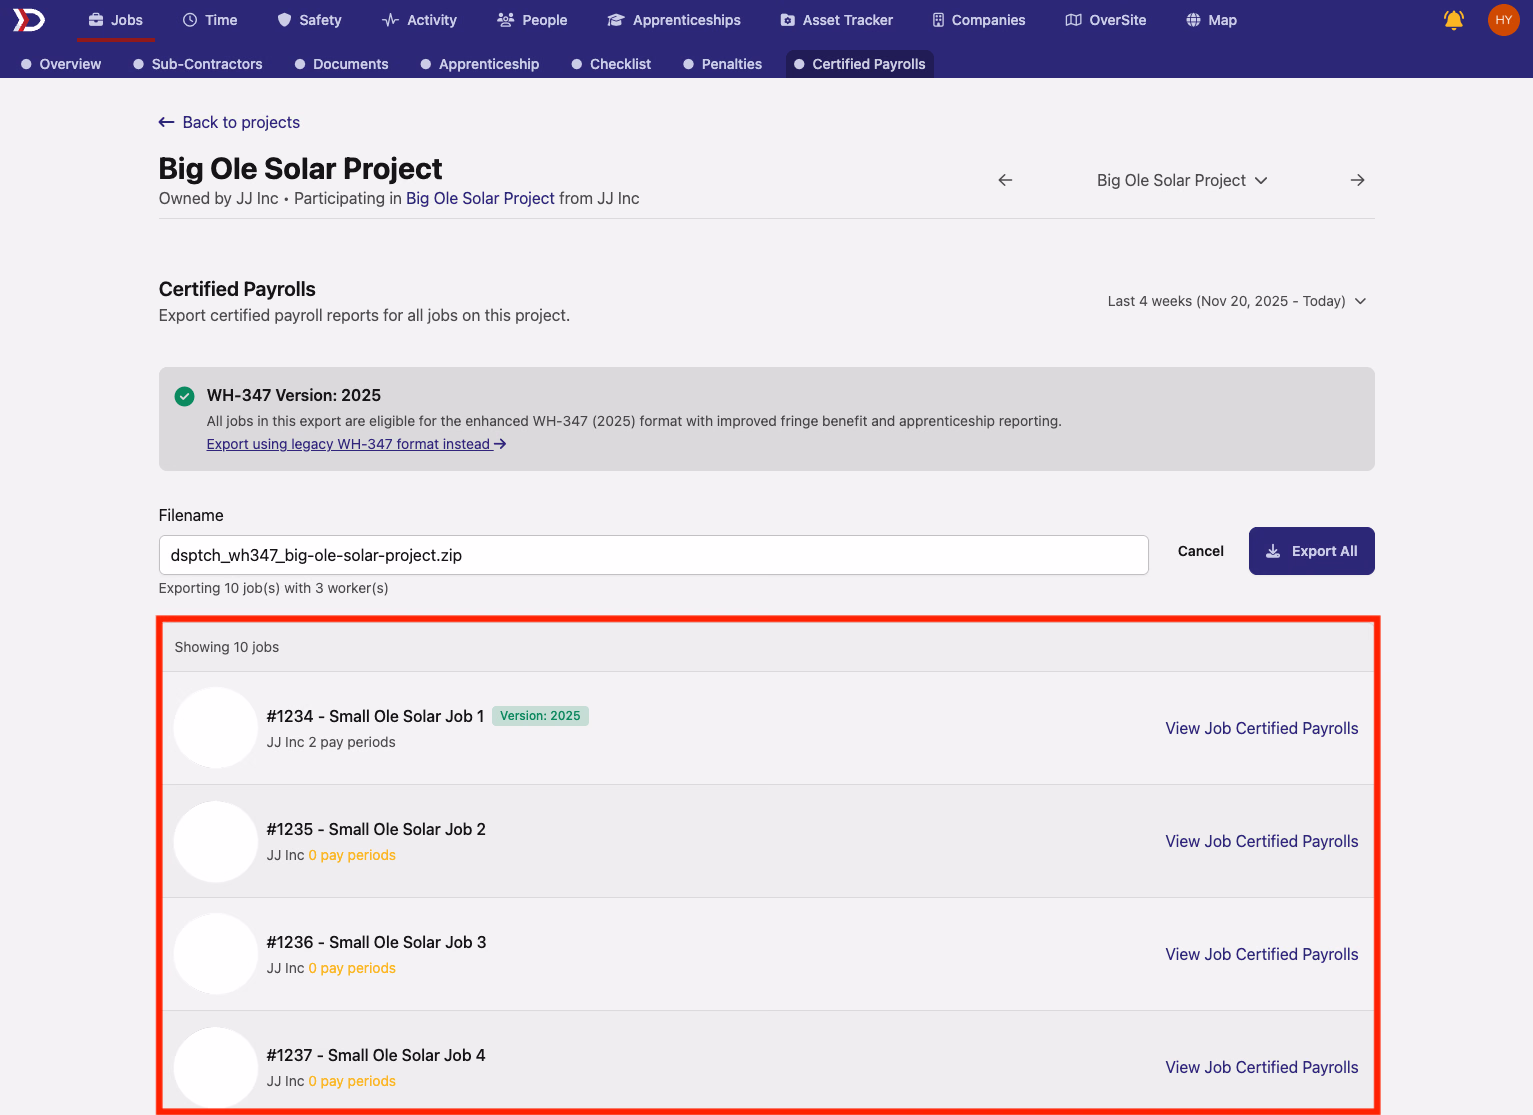Image resolution: width=1533 pixels, height=1115 pixels.
Task: Open the Big Ole Solar Project link in subtitle
Action: (480, 198)
